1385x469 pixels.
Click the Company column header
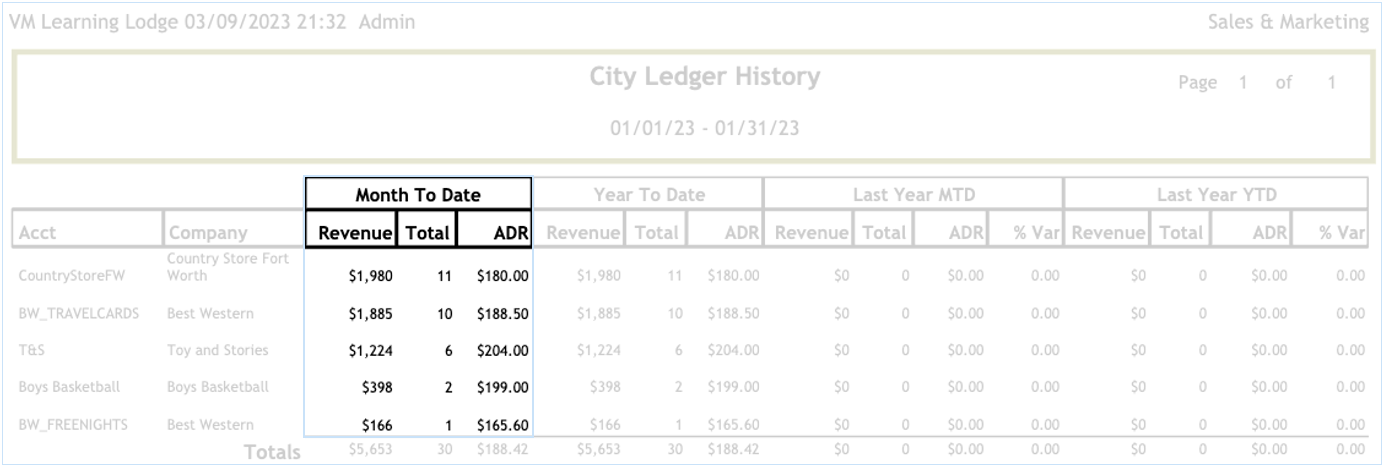click(x=207, y=233)
